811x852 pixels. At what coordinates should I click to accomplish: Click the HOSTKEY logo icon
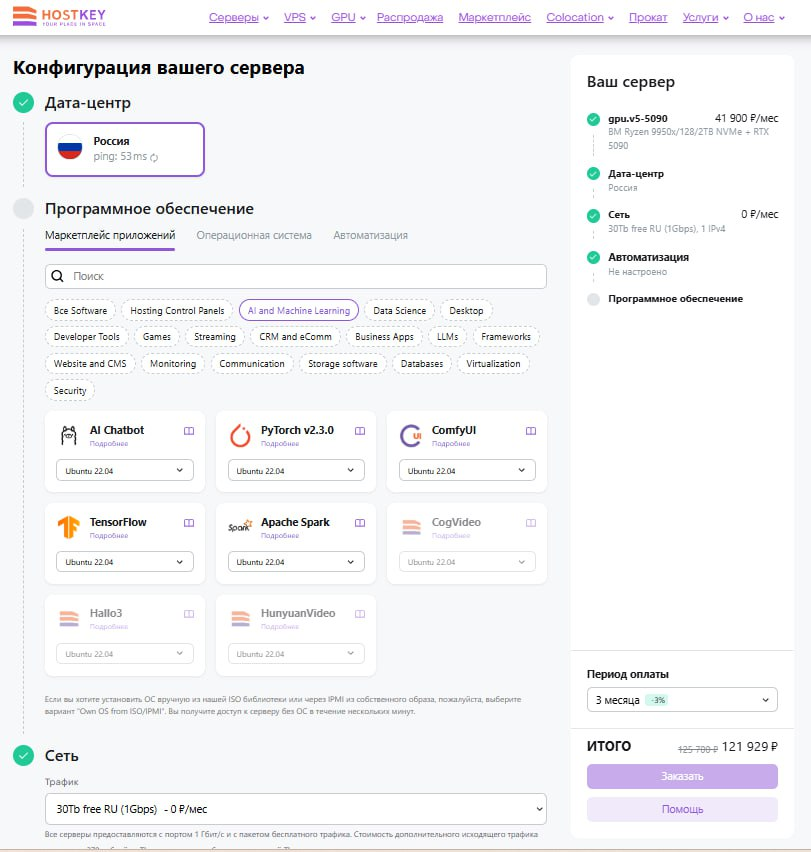tap(25, 17)
